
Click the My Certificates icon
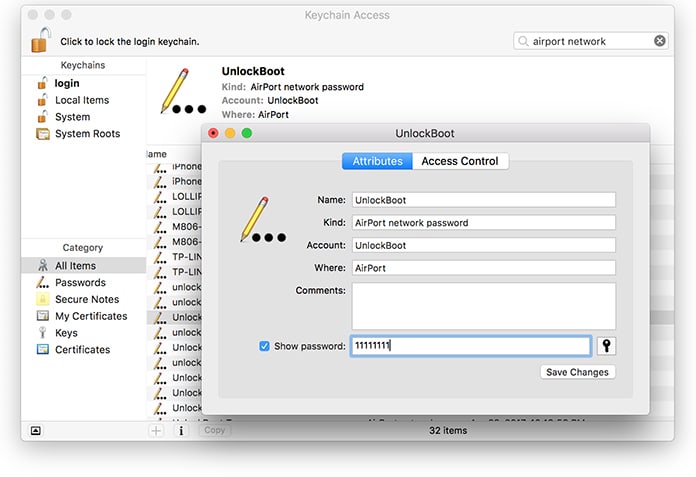point(43,316)
